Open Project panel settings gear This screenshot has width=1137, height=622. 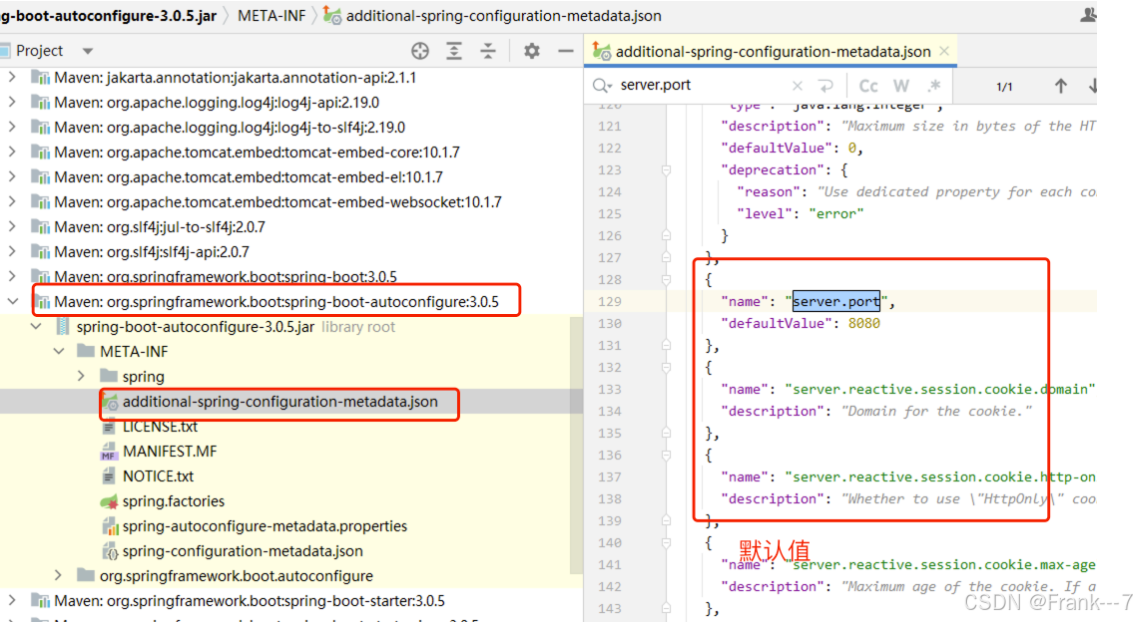(x=532, y=51)
